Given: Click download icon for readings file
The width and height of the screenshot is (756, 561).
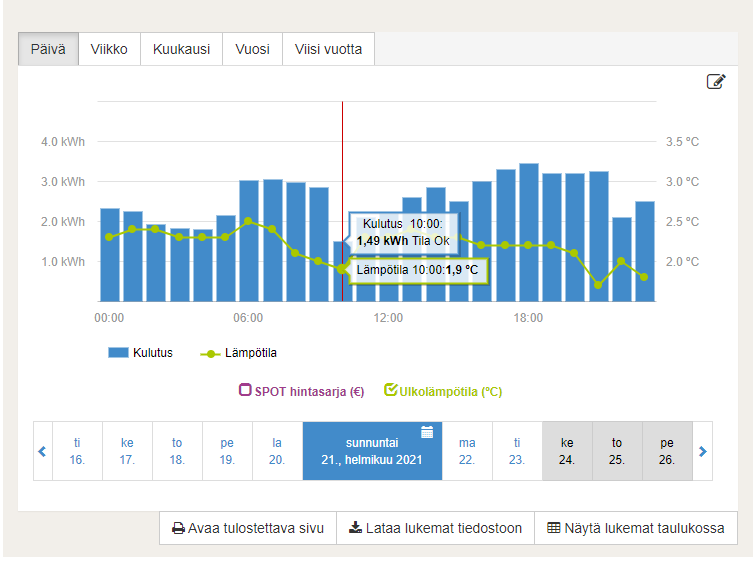Looking at the screenshot, I should coord(355,528).
